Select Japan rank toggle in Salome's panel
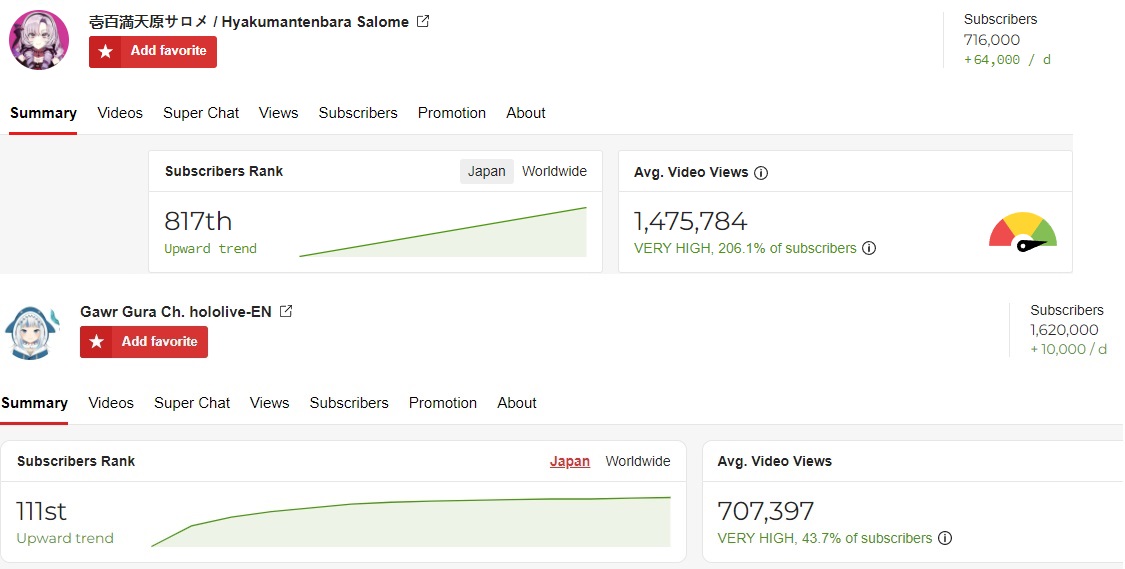 486,171
